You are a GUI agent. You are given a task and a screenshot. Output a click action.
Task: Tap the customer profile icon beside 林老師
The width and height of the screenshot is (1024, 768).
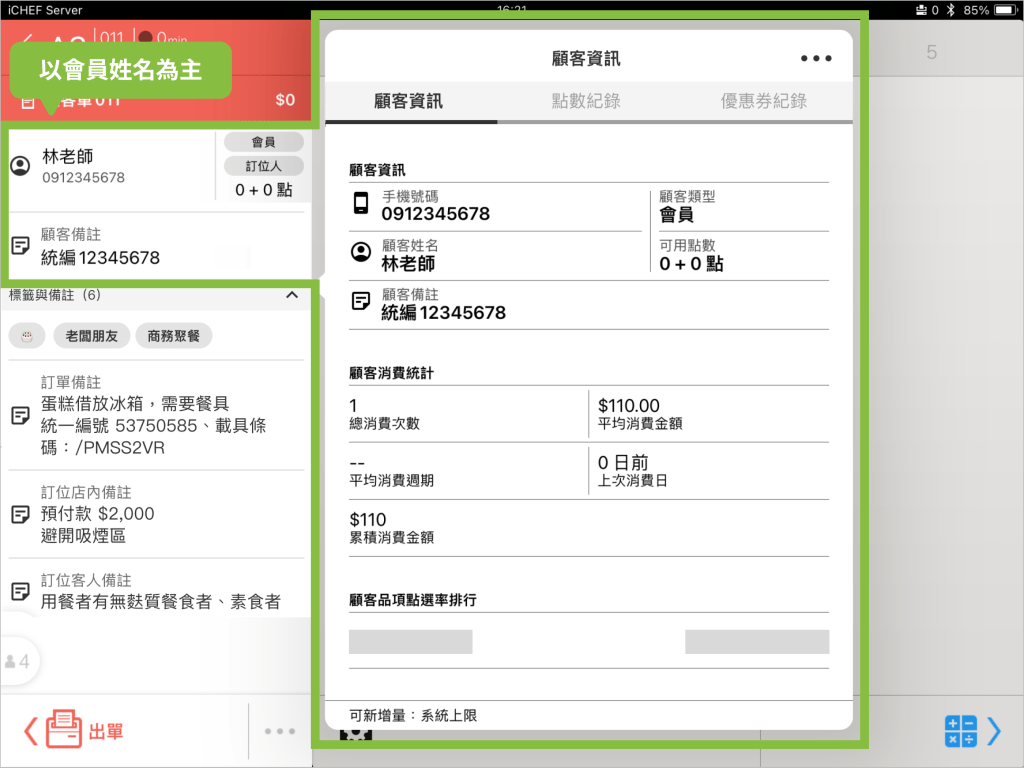point(20,166)
